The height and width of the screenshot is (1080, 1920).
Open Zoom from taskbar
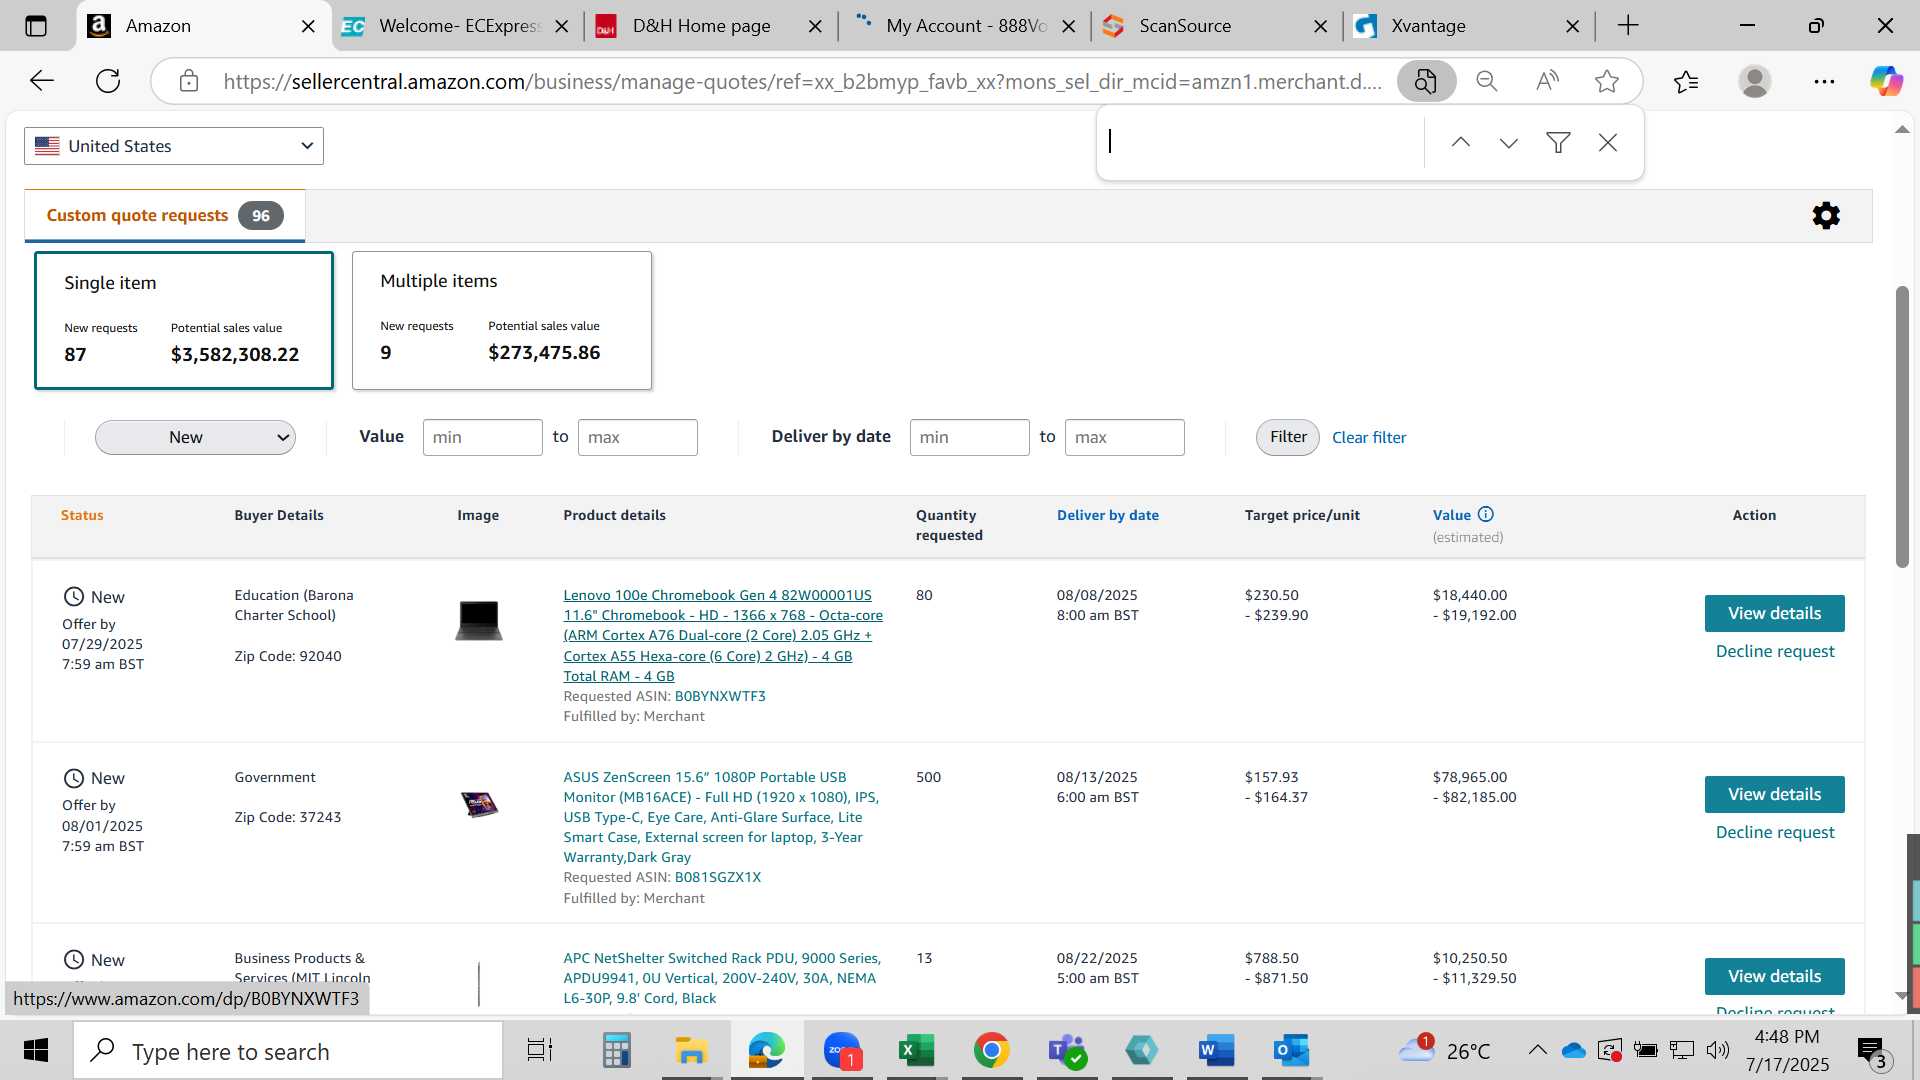point(842,1051)
